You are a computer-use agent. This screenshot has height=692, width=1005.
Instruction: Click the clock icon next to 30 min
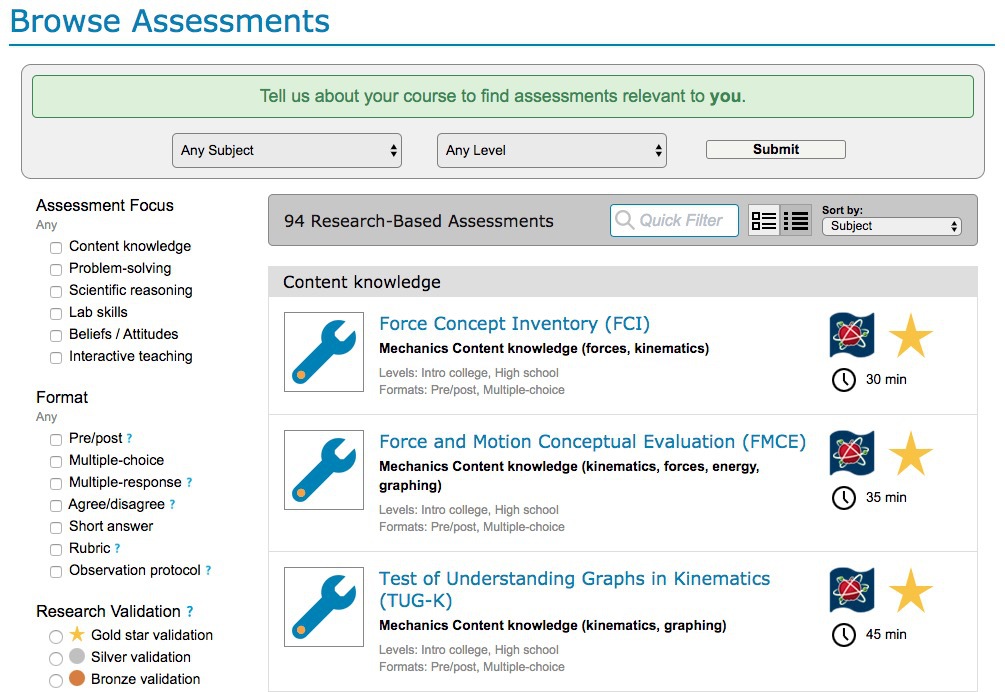pos(843,380)
